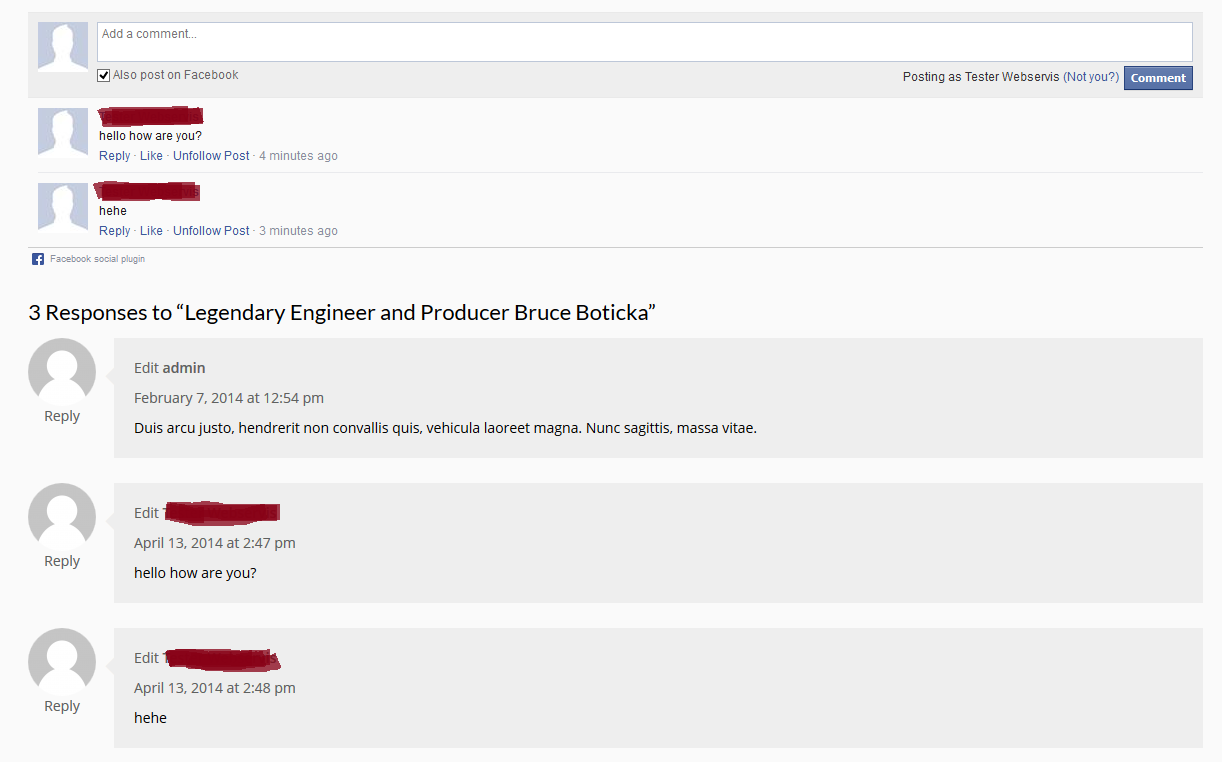Open 'Facebook social plugin' link
Viewport: 1222px width, 762px height.
(x=97, y=259)
